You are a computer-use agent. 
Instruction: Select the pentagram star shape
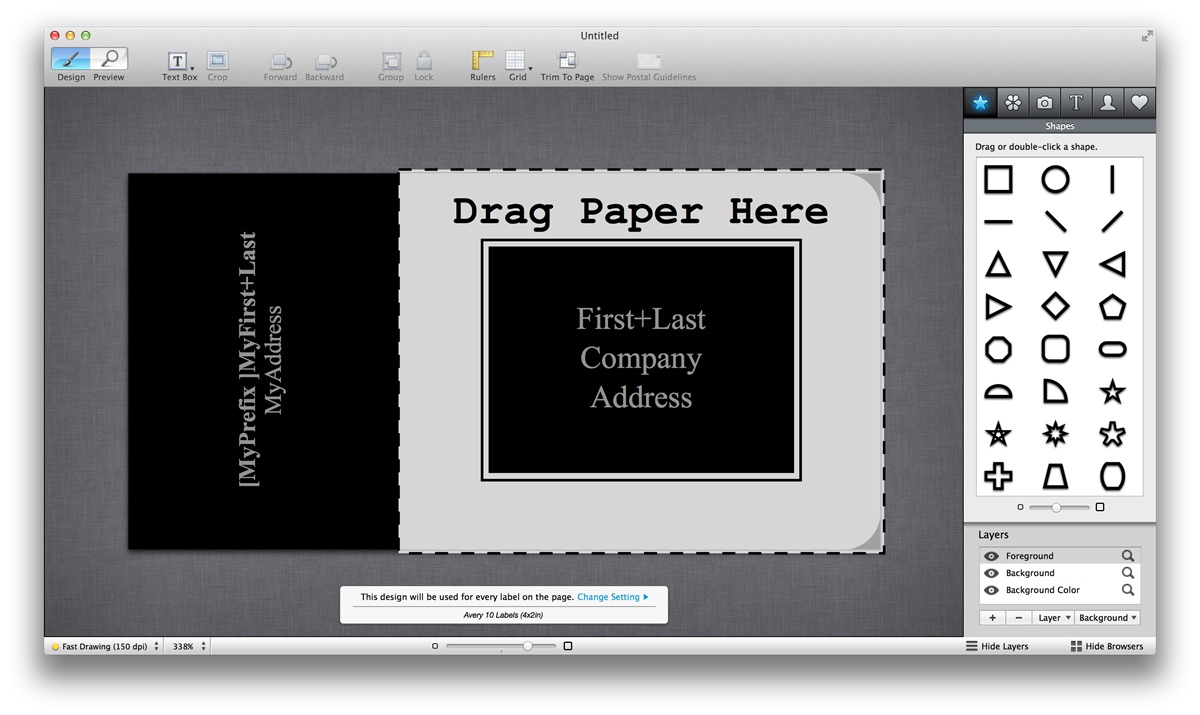(998, 434)
